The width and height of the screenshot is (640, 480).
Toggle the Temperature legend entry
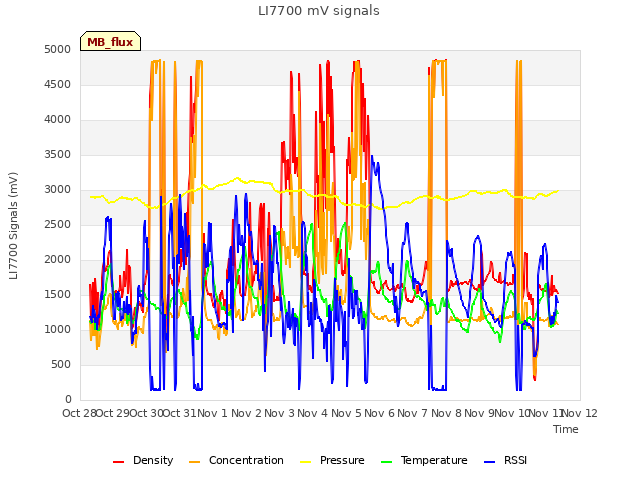tap(424, 460)
